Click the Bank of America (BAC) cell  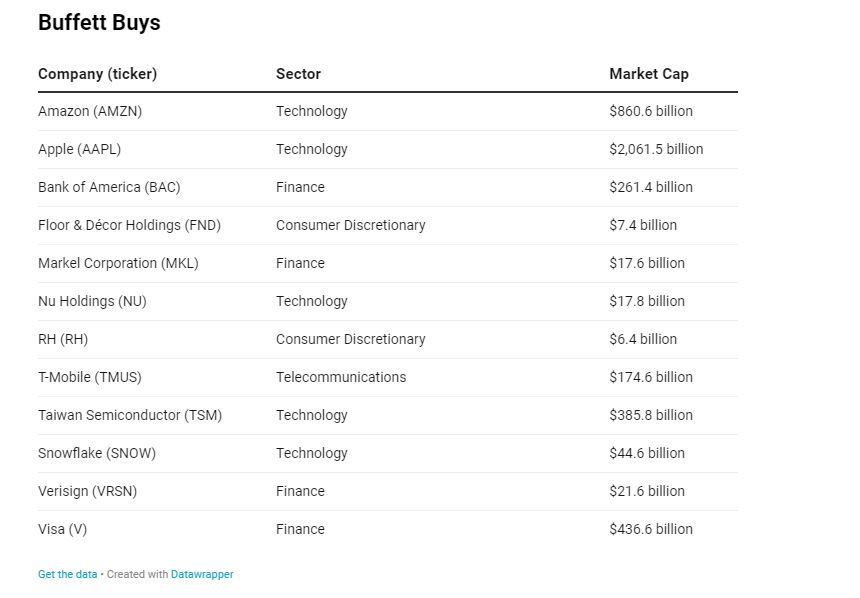[109, 188]
